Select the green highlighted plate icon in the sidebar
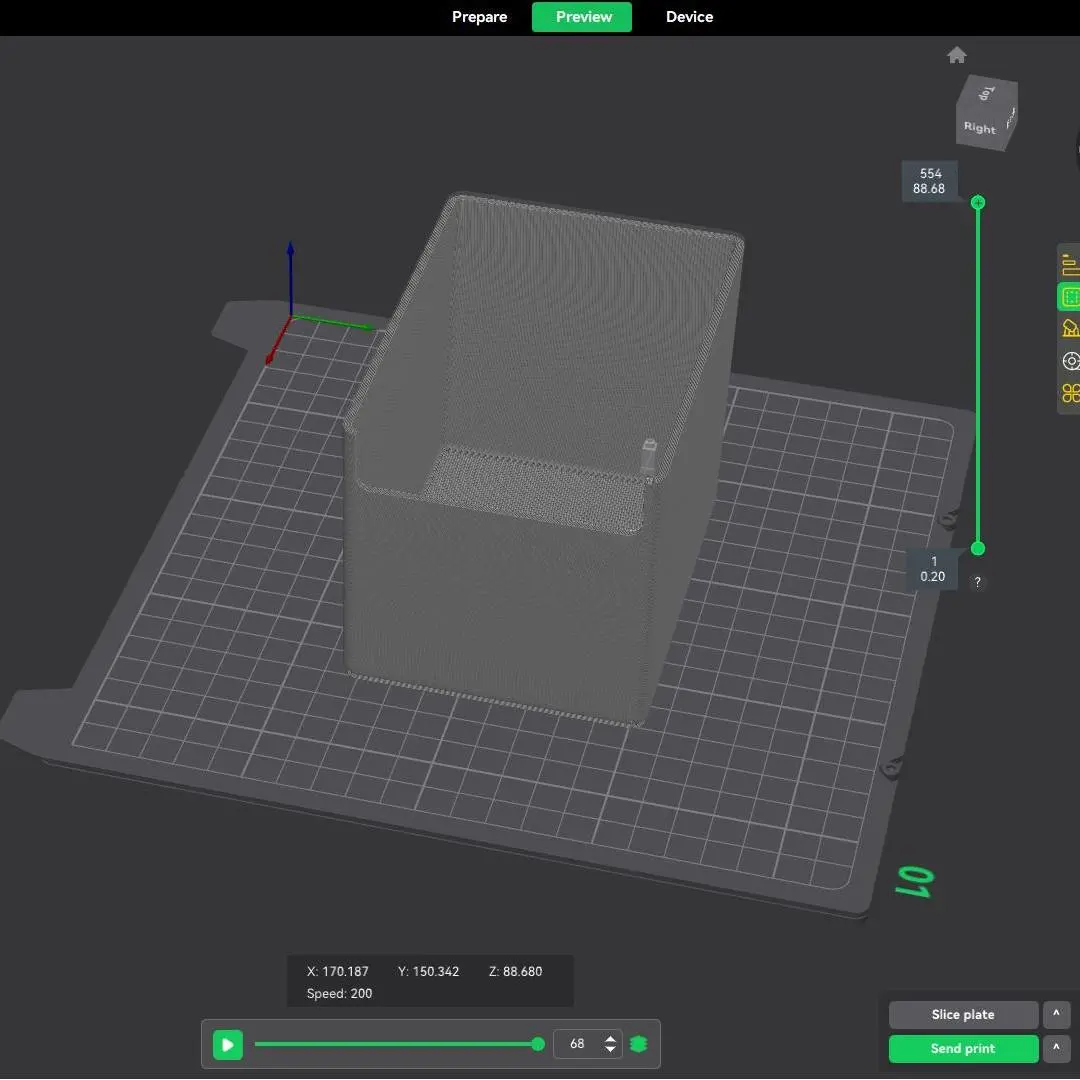Viewport: 1080px width, 1080px height. click(x=1070, y=297)
